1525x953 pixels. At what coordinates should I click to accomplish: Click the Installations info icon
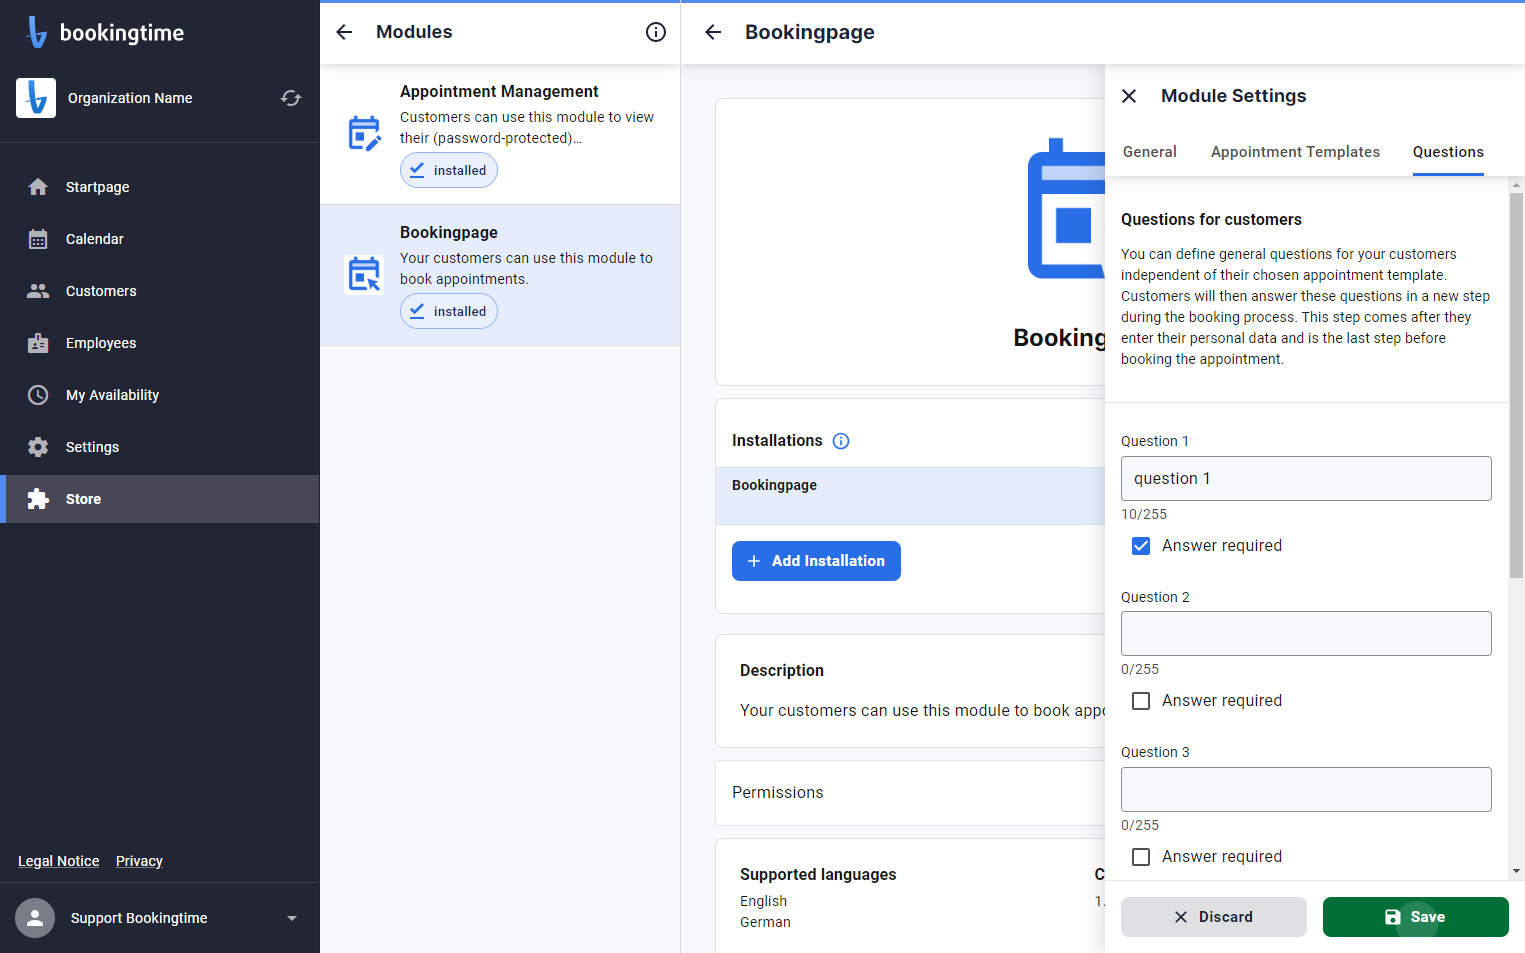[841, 441]
